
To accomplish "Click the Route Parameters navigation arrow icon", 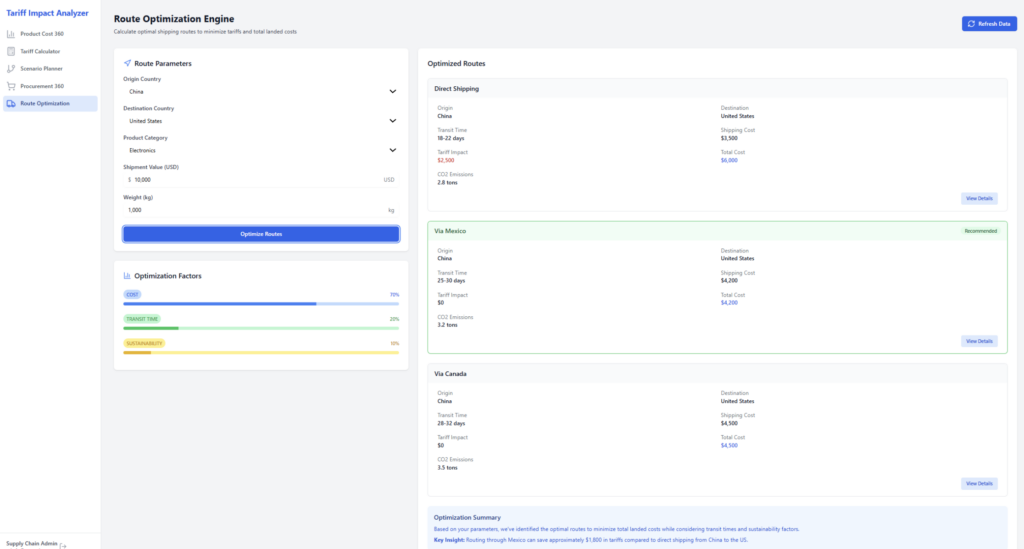I will tap(127, 63).
